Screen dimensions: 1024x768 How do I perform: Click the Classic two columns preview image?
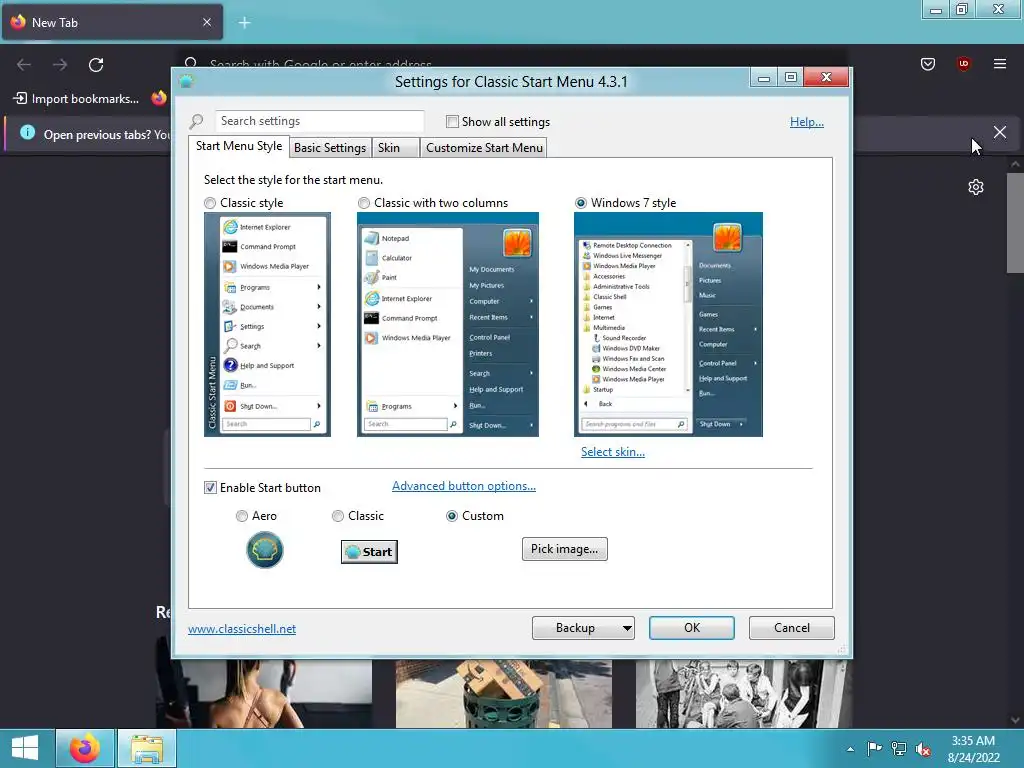point(448,325)
